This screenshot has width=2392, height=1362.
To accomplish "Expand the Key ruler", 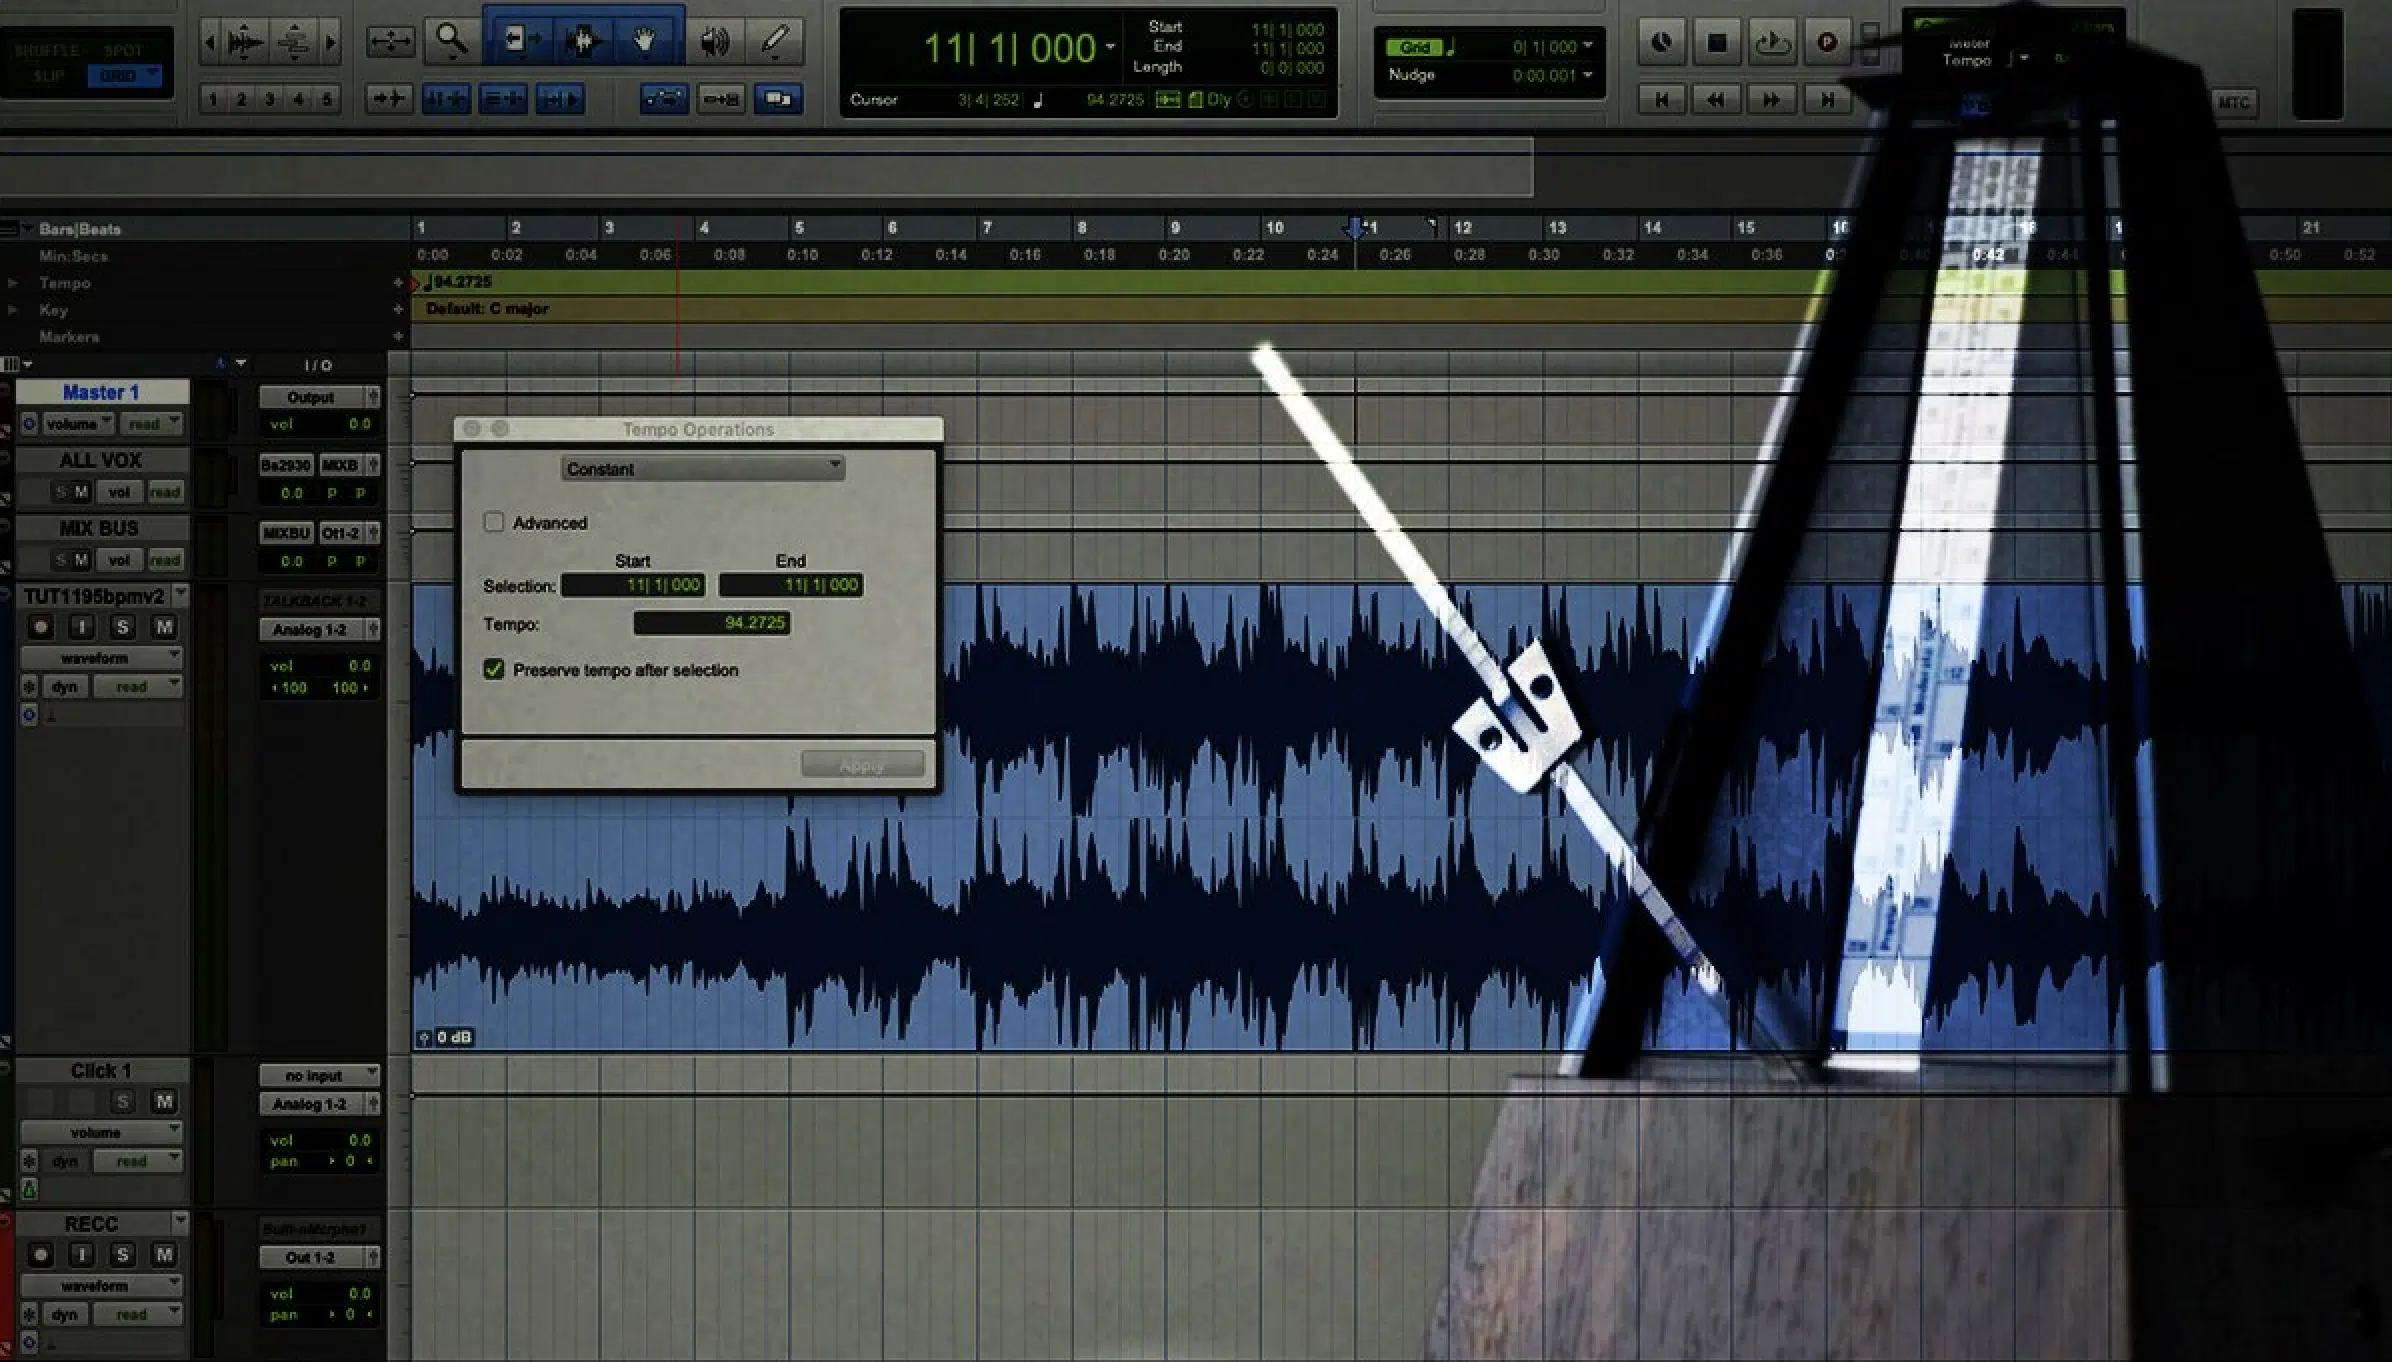I will coord(12,310).
